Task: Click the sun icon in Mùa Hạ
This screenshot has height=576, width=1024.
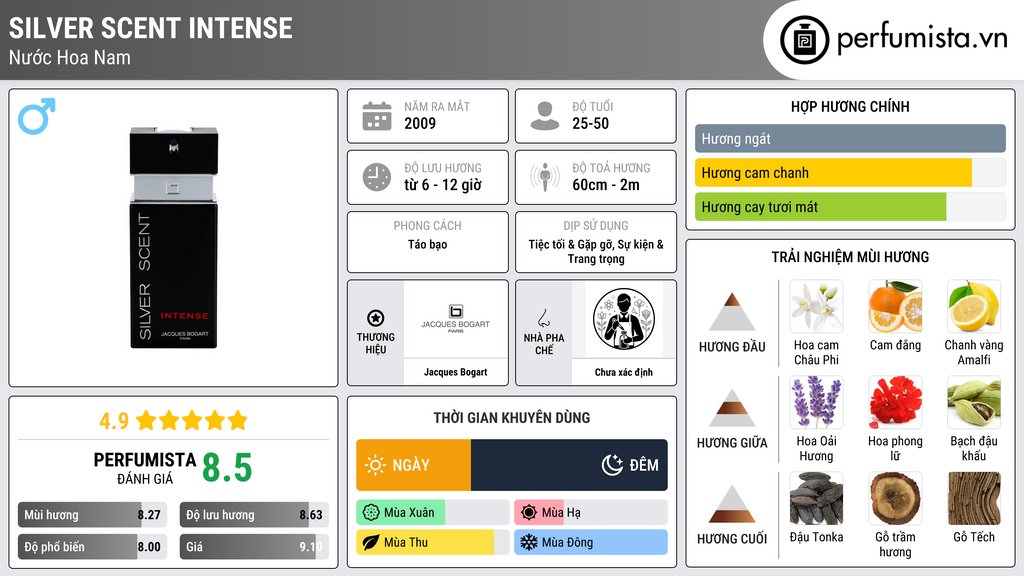Action: [529, 513]
